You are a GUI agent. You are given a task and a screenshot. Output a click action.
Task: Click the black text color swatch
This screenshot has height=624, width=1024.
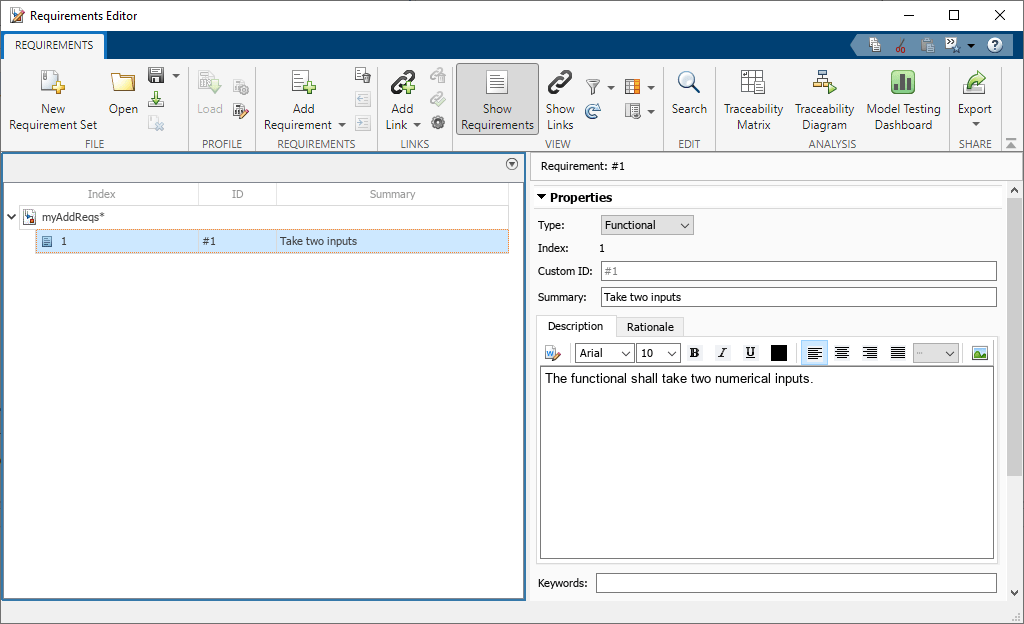[779, 353]
